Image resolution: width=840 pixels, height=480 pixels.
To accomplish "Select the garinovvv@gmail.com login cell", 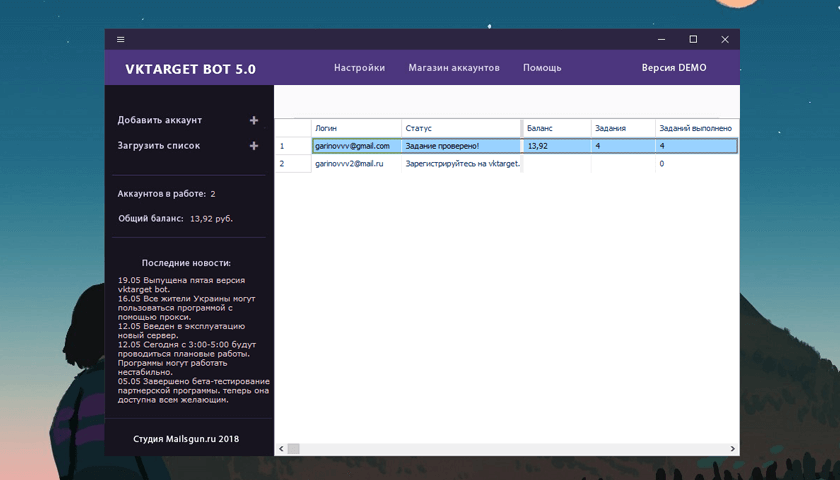I will tap(356, 146).
